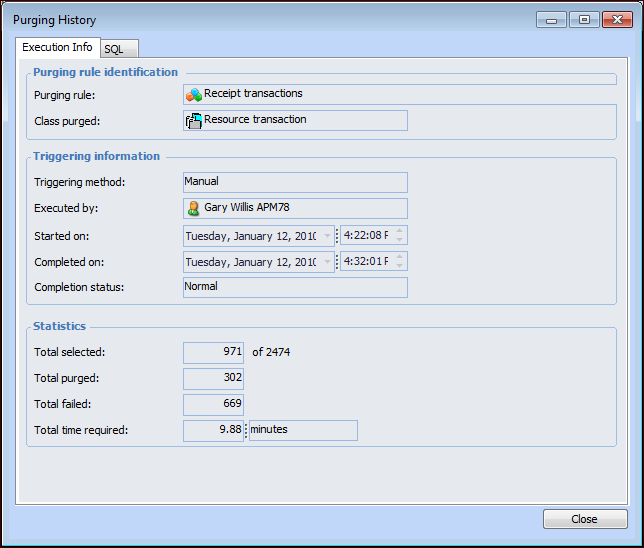Click the Triggering information heading

[x=97, y=156]
